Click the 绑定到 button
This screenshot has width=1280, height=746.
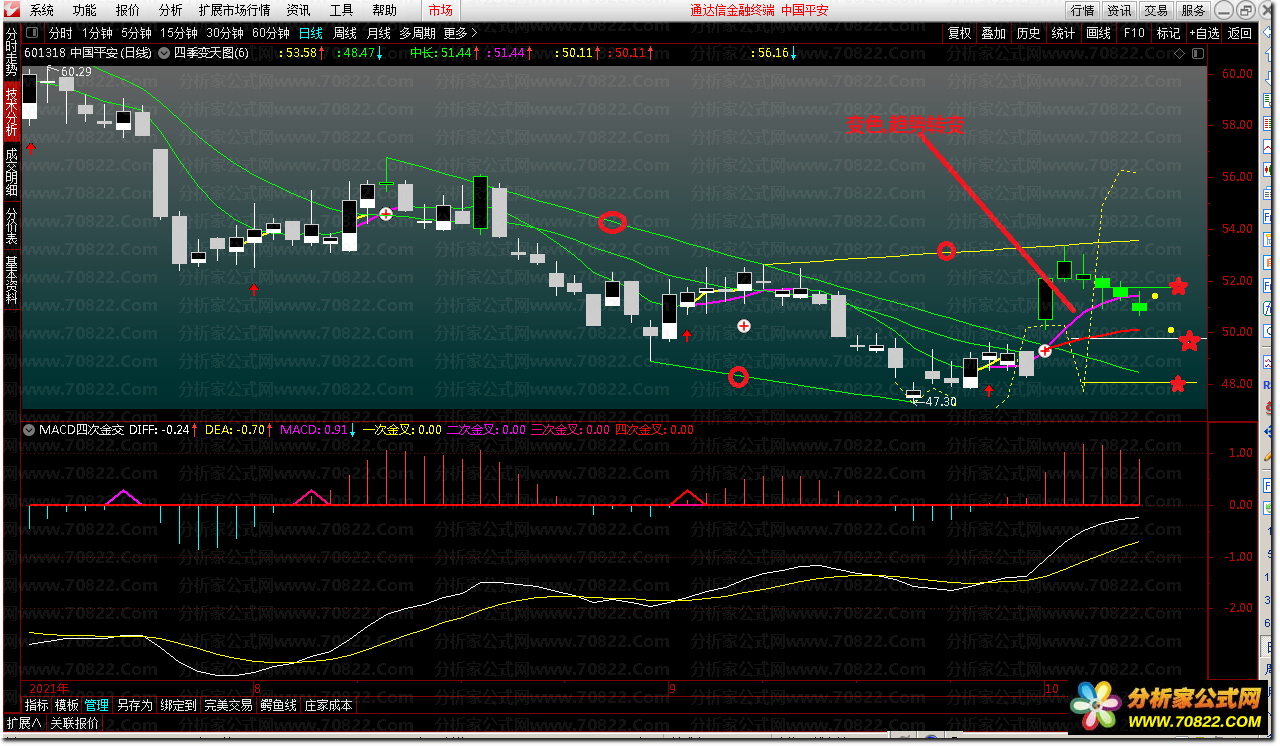(178, 705)
